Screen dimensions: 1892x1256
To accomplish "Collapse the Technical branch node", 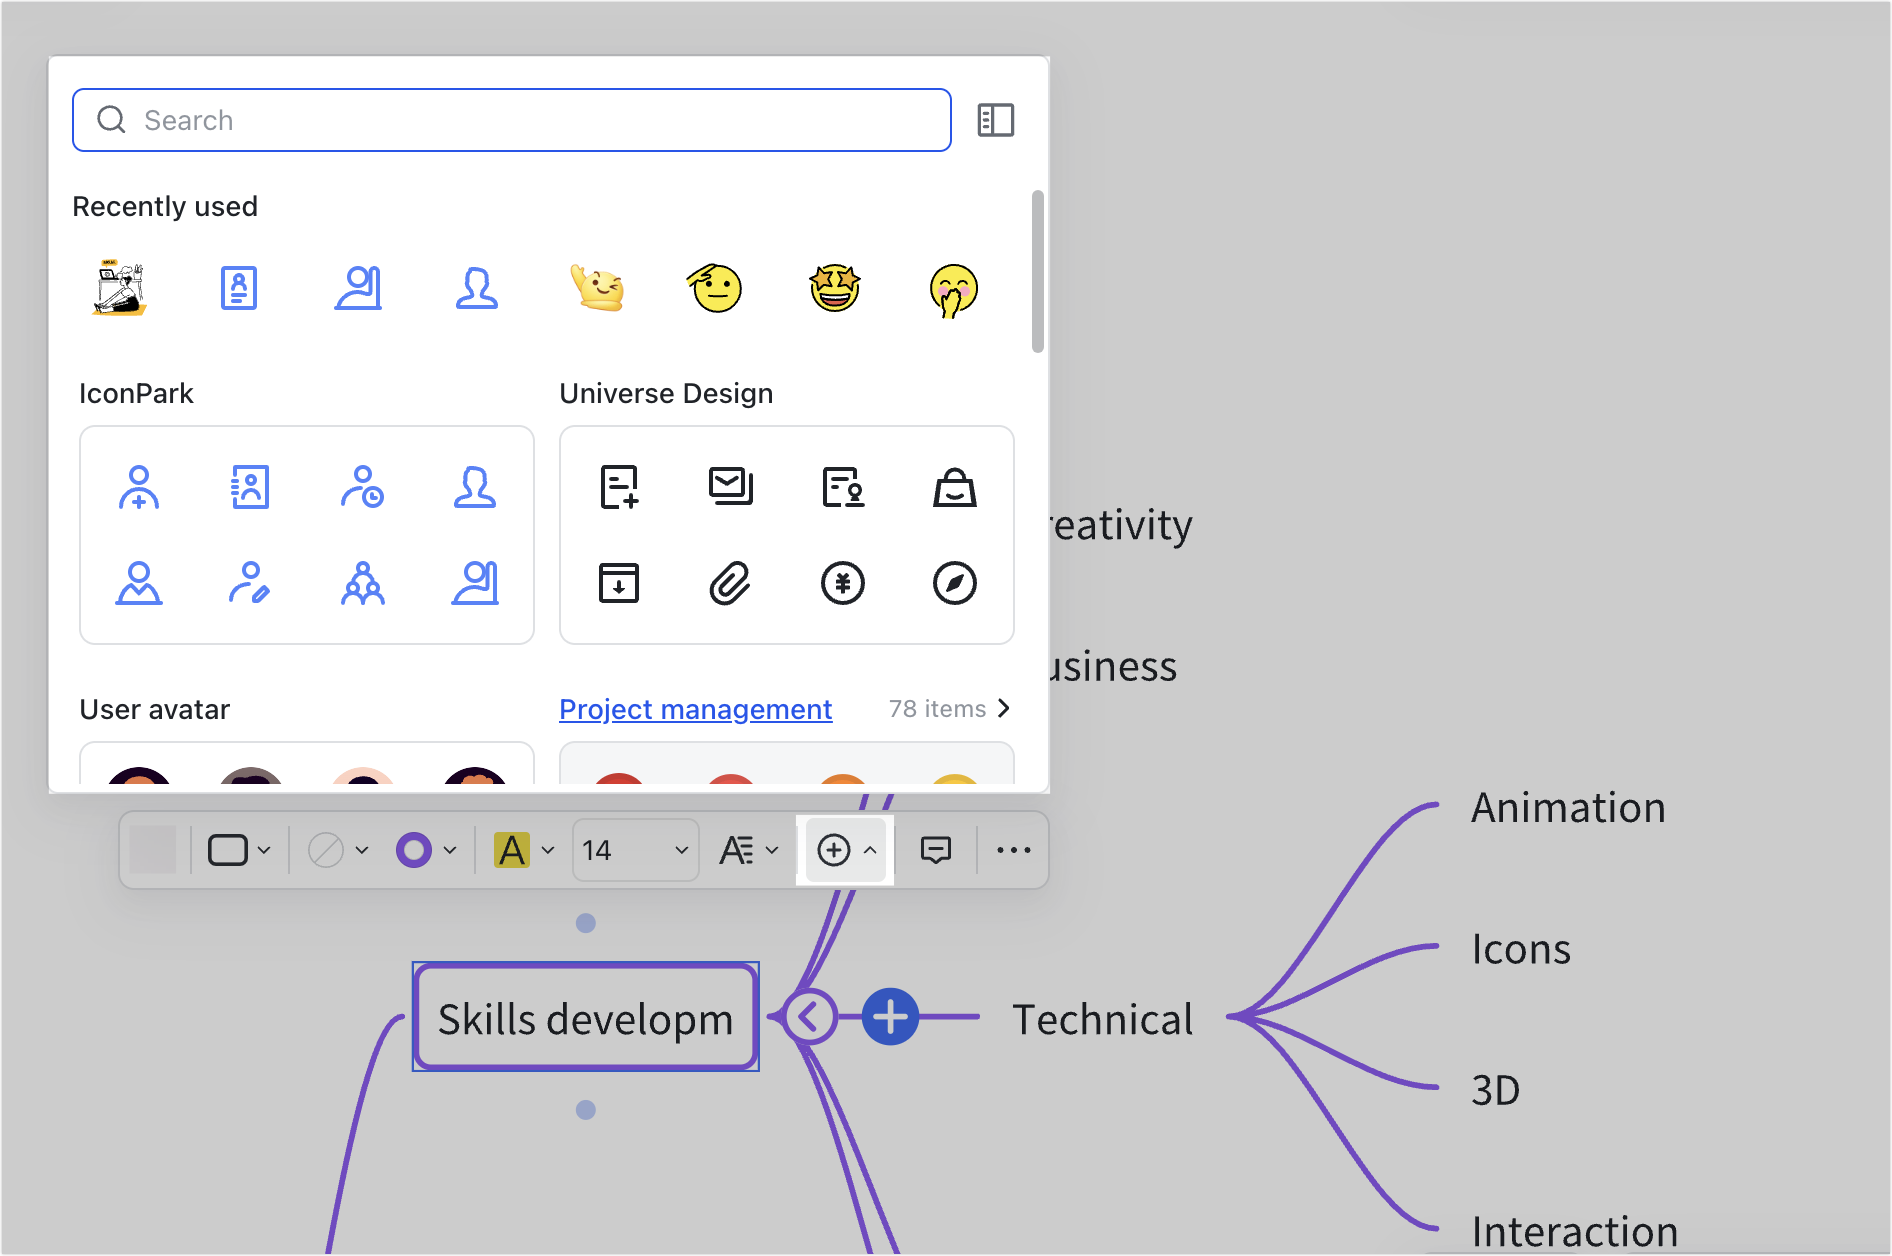I will point(810,1016).
